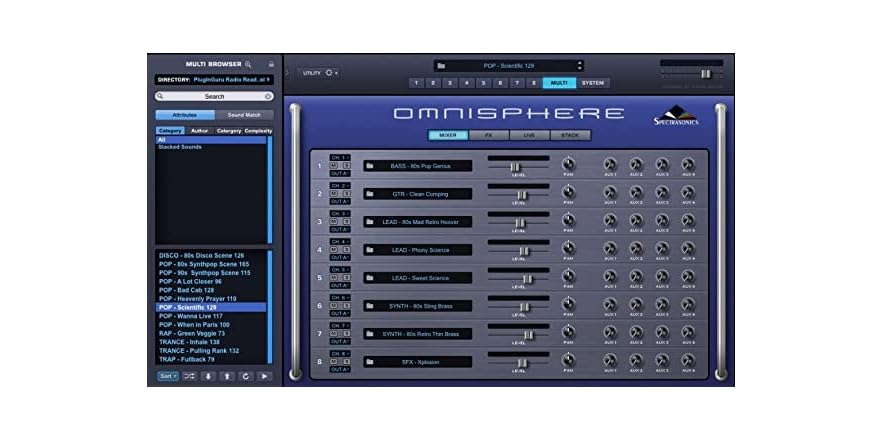Viewport: 882px width, 441px height.
Task: Click the Search input field
Action: pos(214,97)
